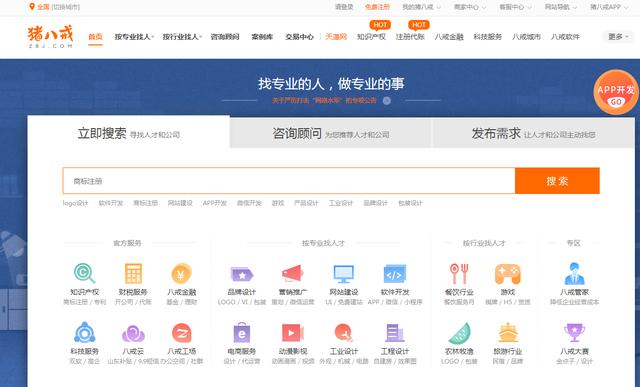
Task: Click the orange 搜索 button
Action: tap(557, 181)
